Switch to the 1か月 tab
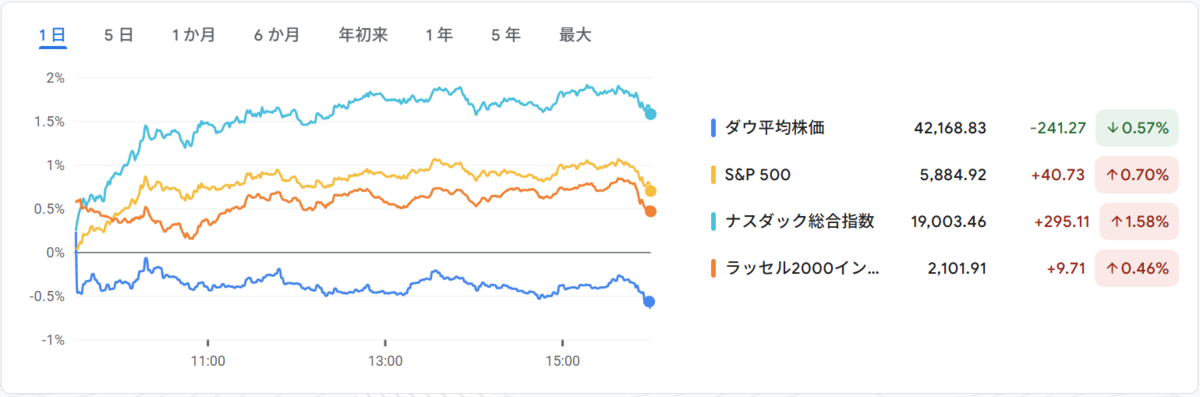 (193, 35)
